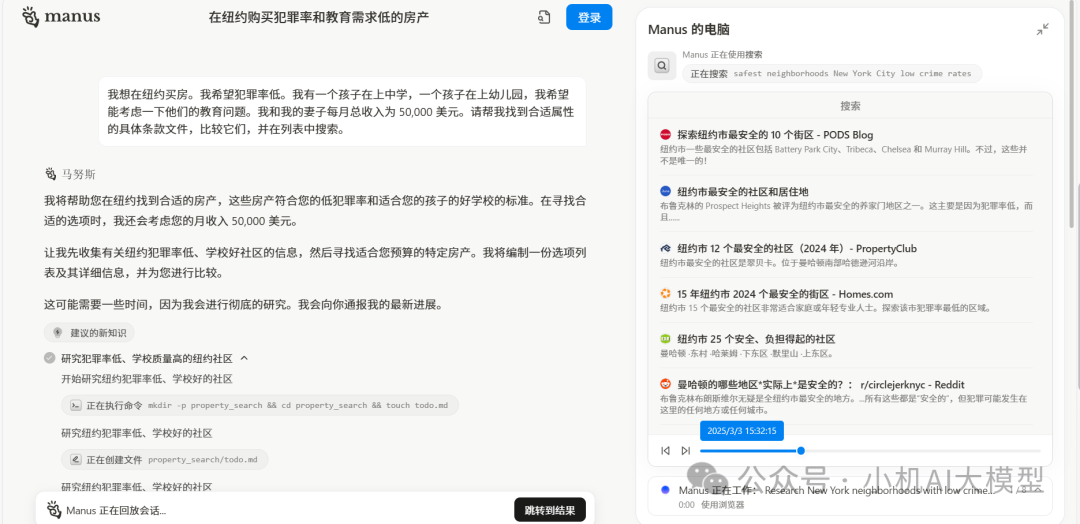Click the replay progress slider handle
The width and height of the screenshot is (1080, 524).
point(800,450)
